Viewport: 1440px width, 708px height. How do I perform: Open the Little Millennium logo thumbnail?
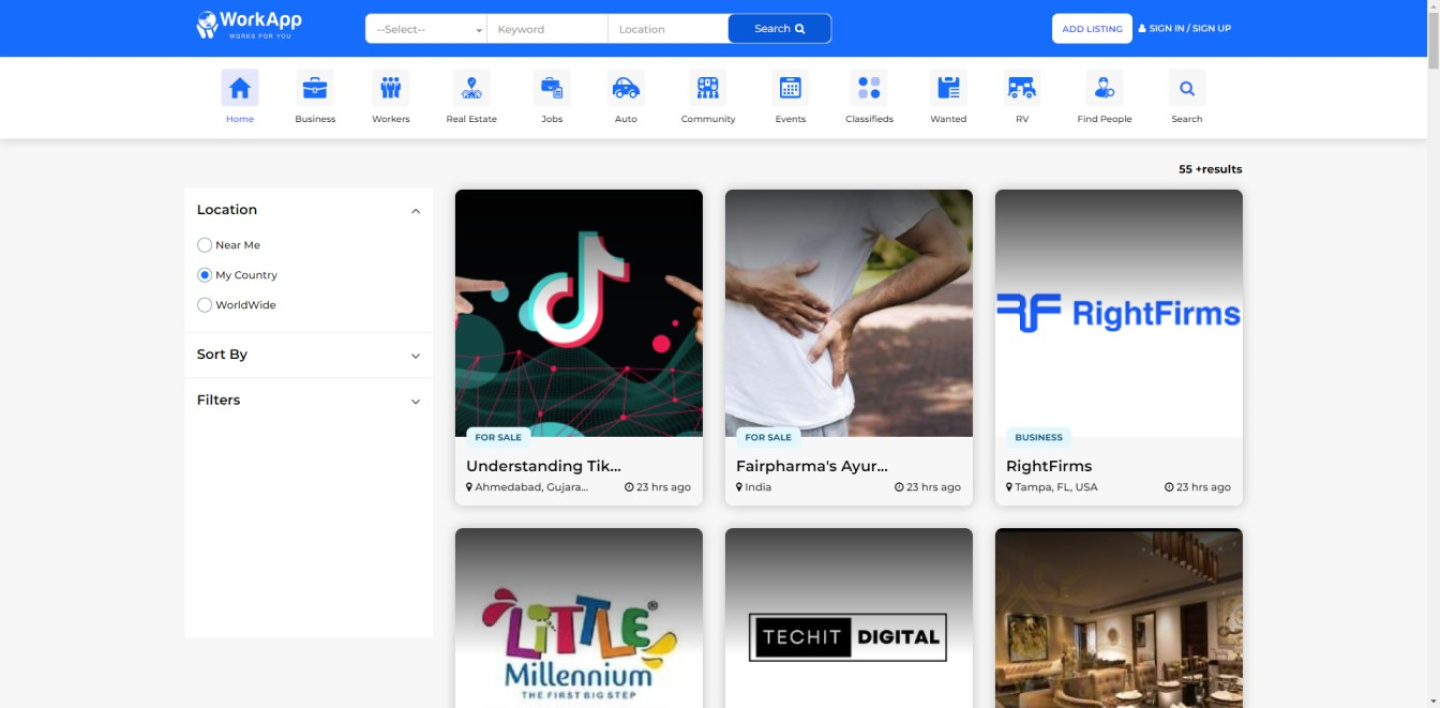[x=579, y=618]
